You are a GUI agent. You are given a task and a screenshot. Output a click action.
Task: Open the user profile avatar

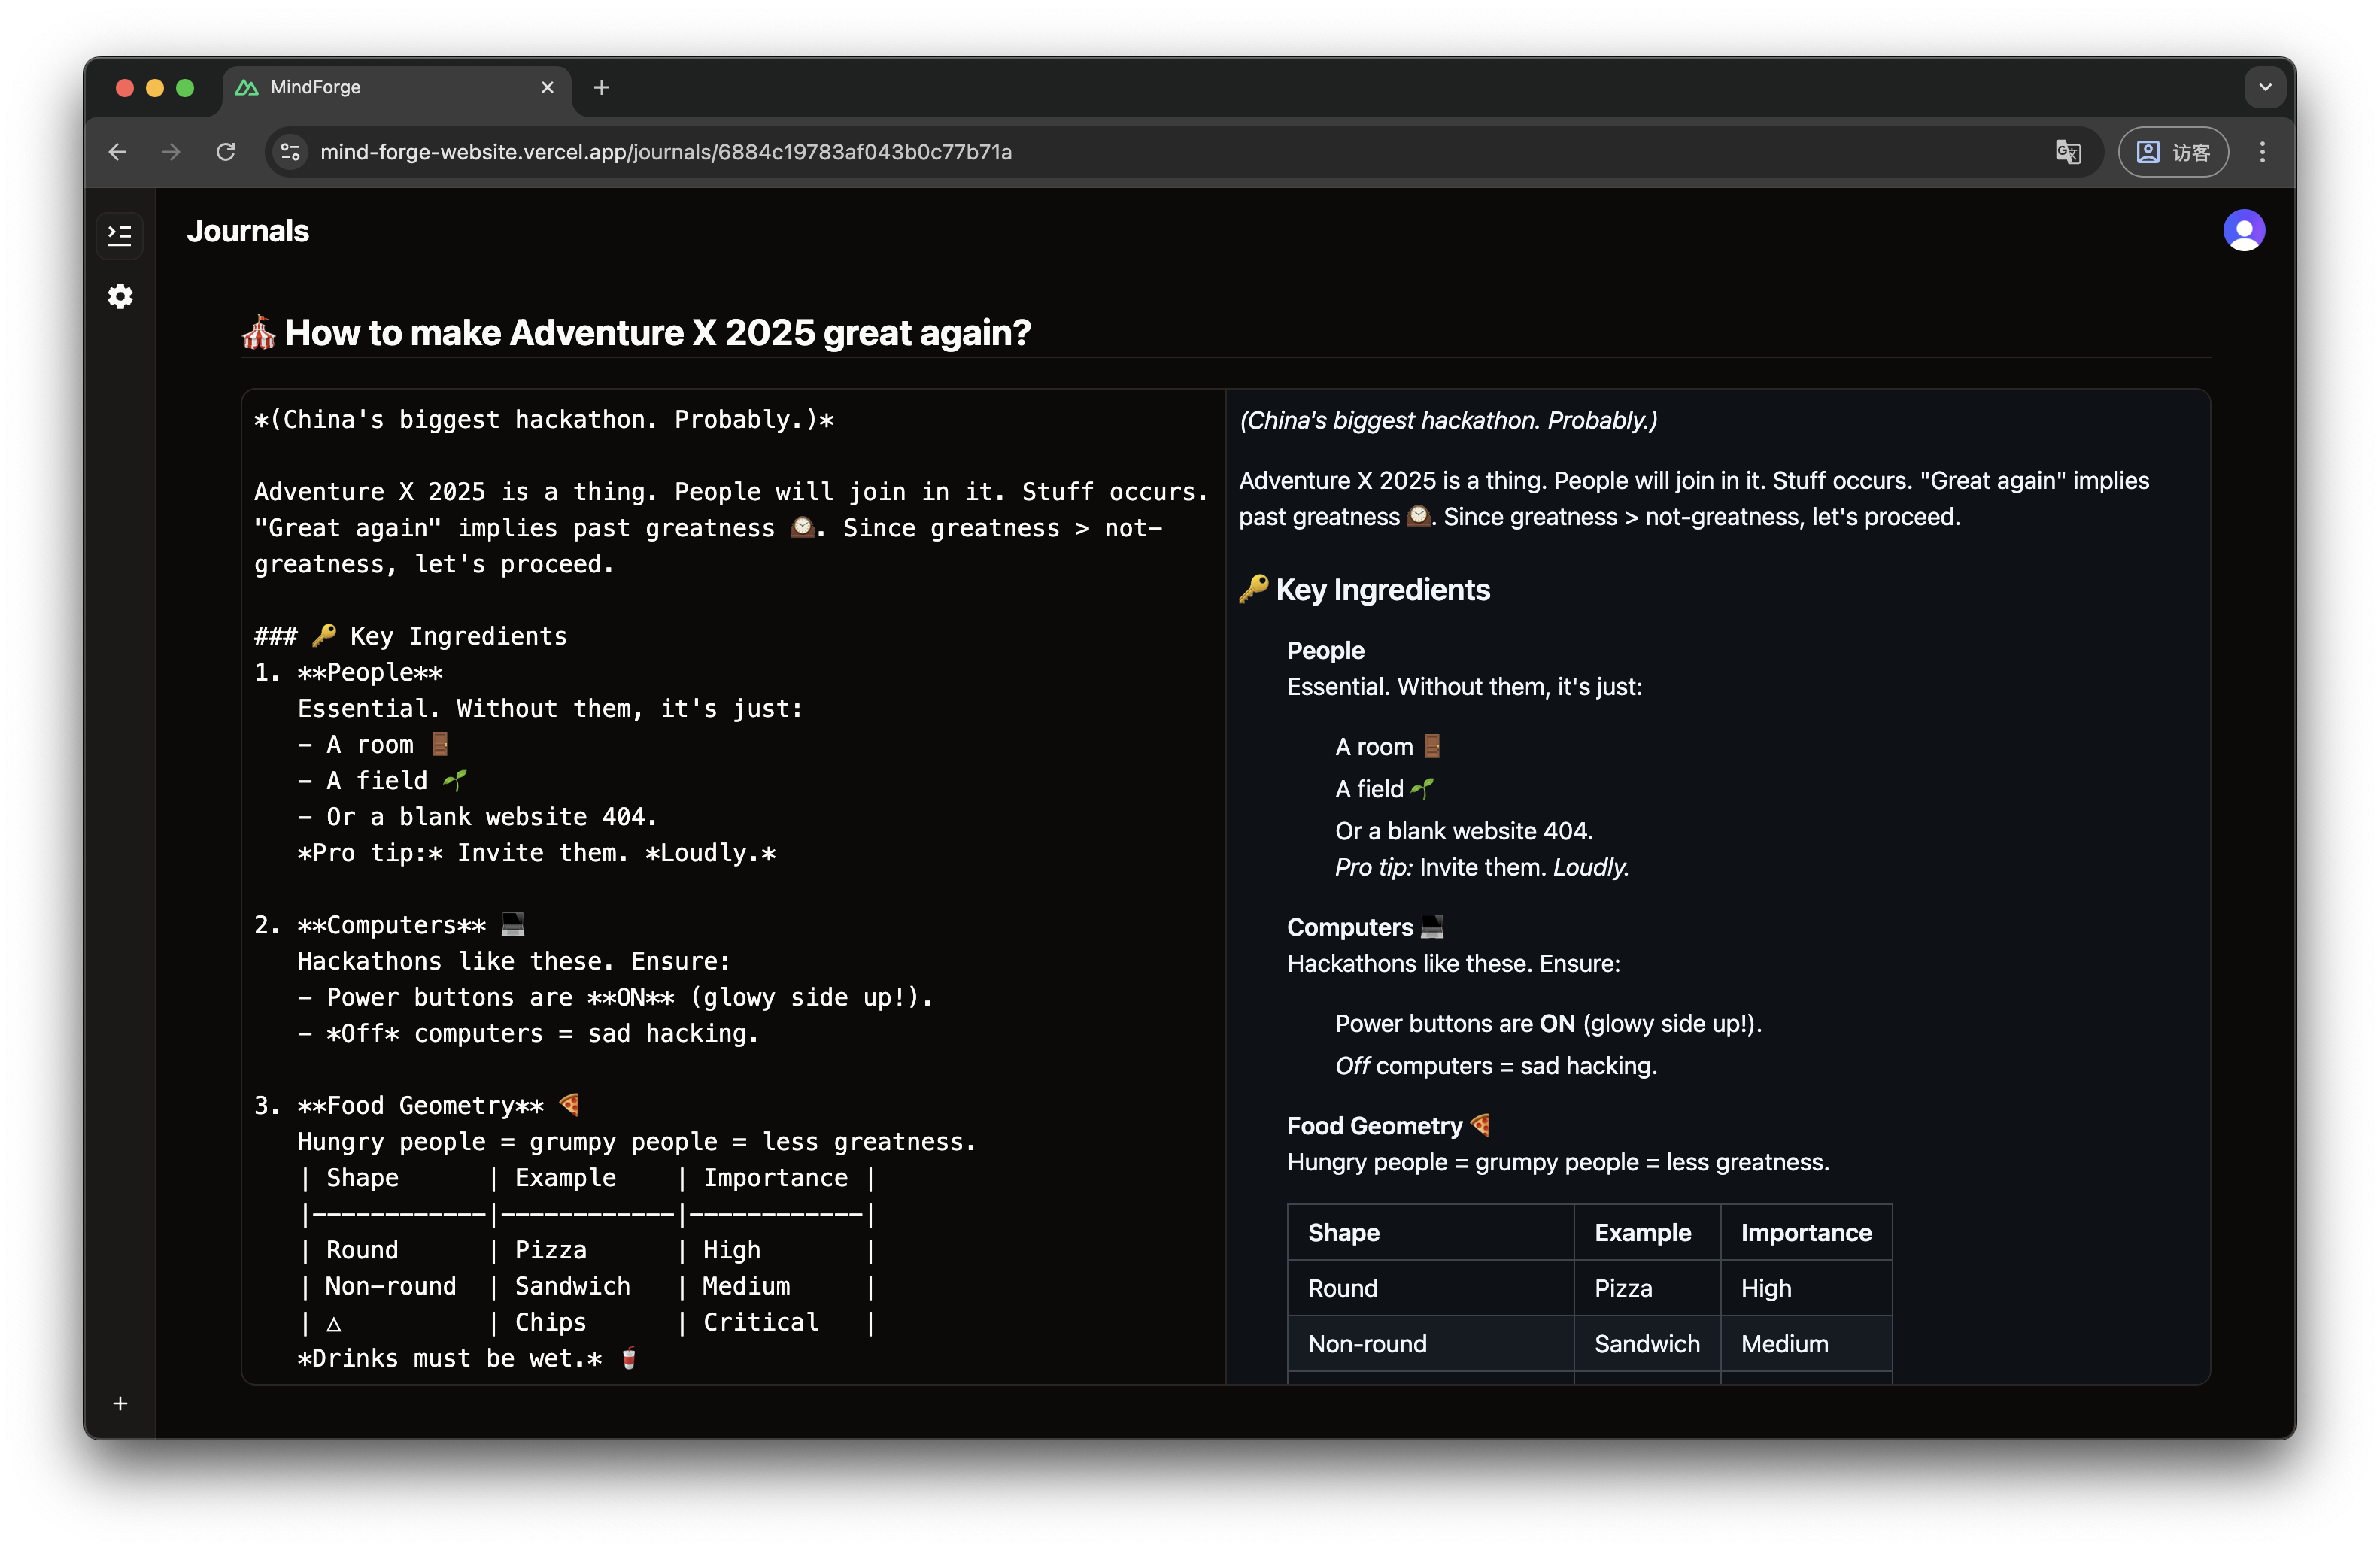tap(2243, 231)
